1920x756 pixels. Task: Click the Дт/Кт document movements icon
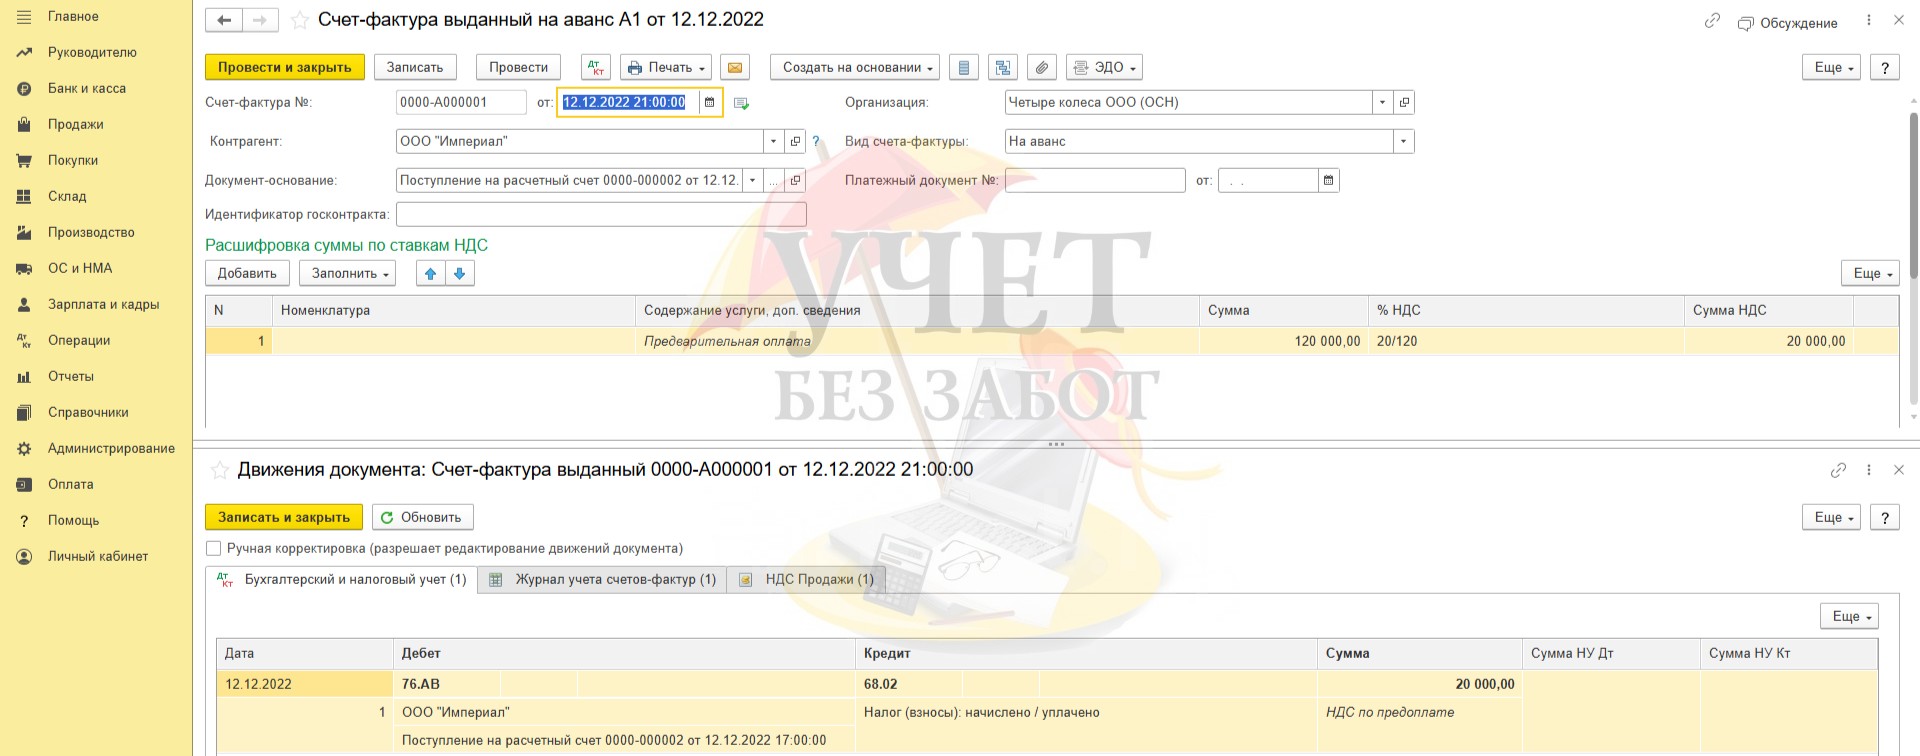click(x=595, y=67)
